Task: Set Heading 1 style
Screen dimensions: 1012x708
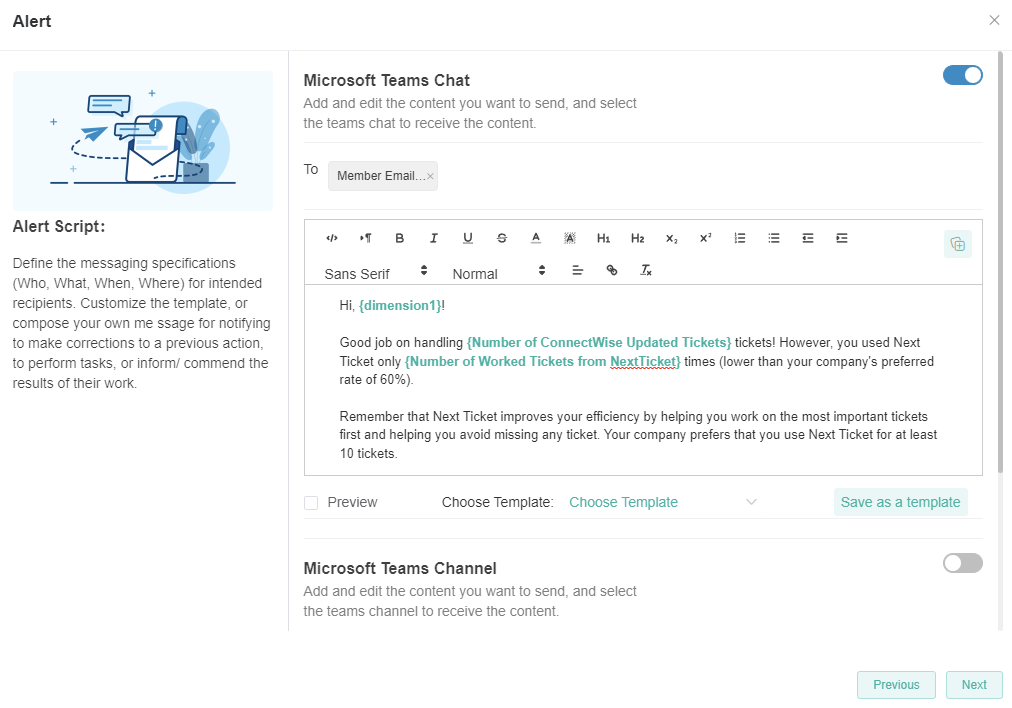Action: (x=604, y=238)
